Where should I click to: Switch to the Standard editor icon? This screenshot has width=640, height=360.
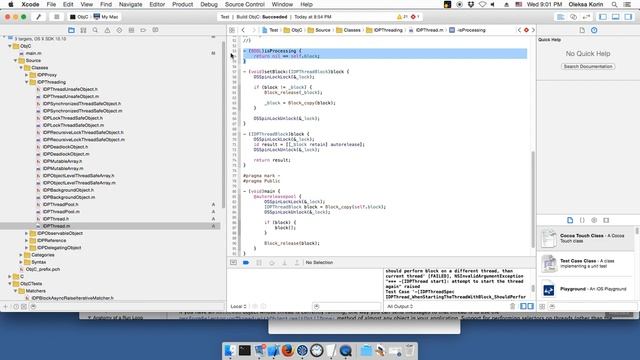561,17
